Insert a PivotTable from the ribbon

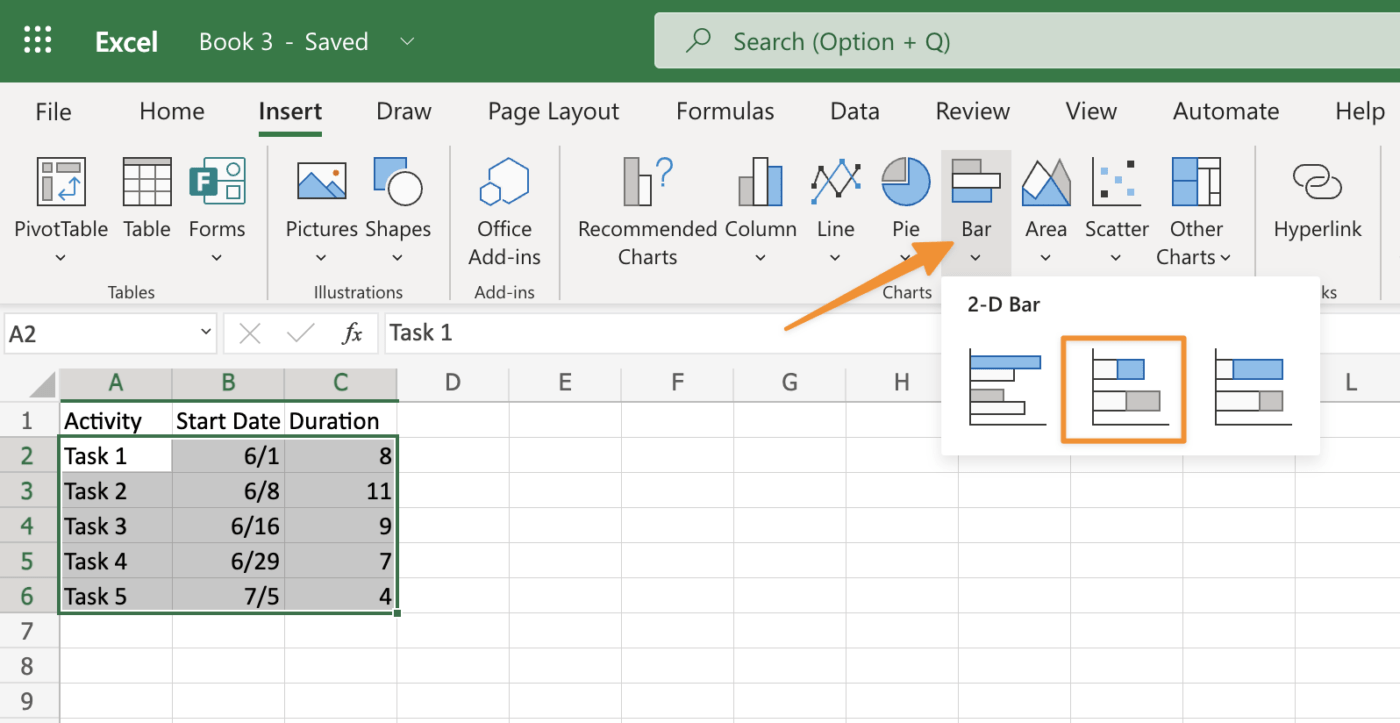point(60,183)
